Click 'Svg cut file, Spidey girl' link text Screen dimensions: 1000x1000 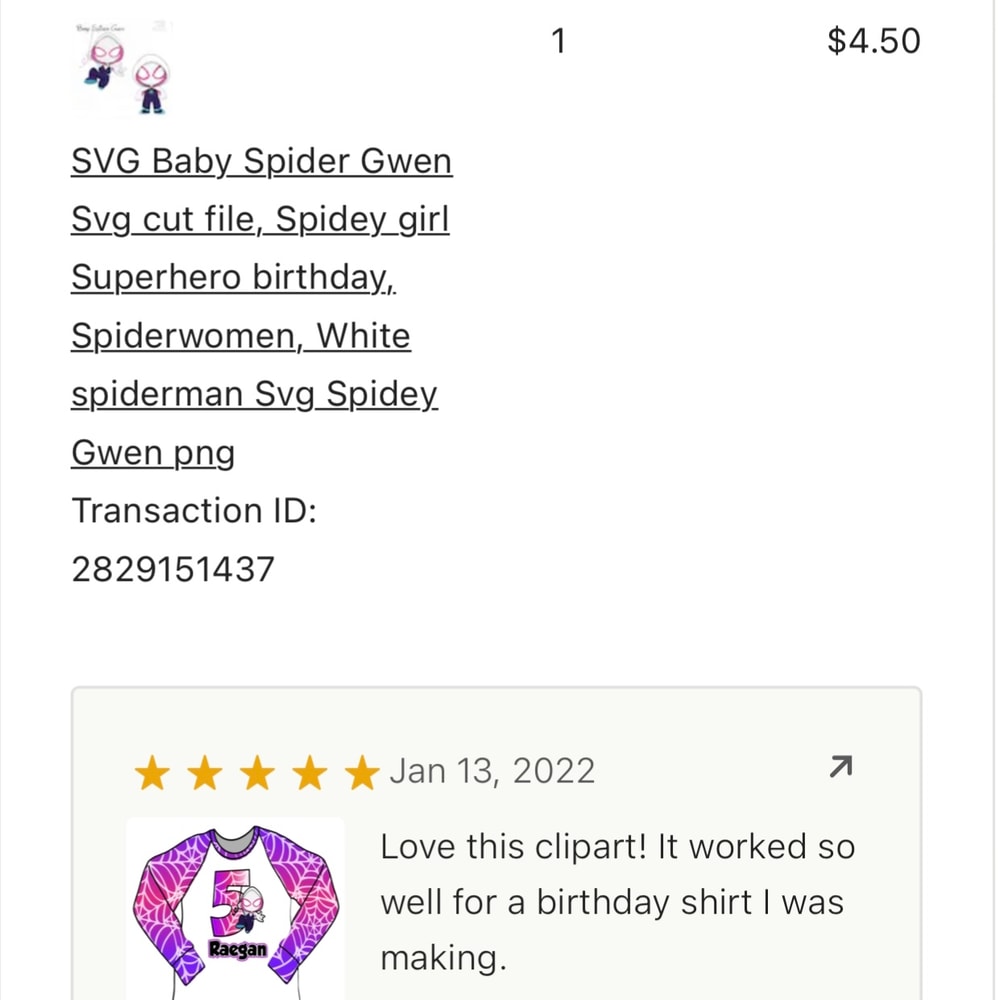259,219
